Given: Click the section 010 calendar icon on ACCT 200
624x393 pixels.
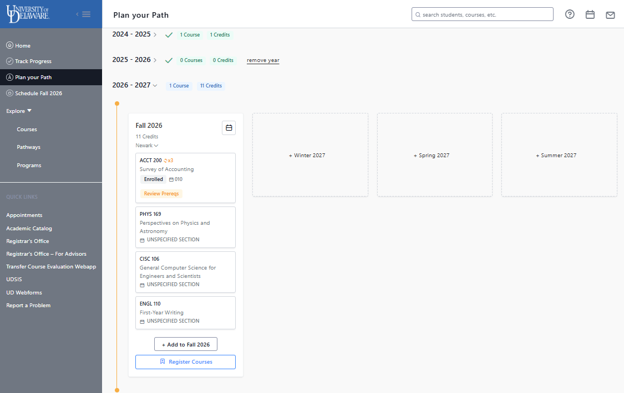Looking at the screenshot, I should pos(171,179).
